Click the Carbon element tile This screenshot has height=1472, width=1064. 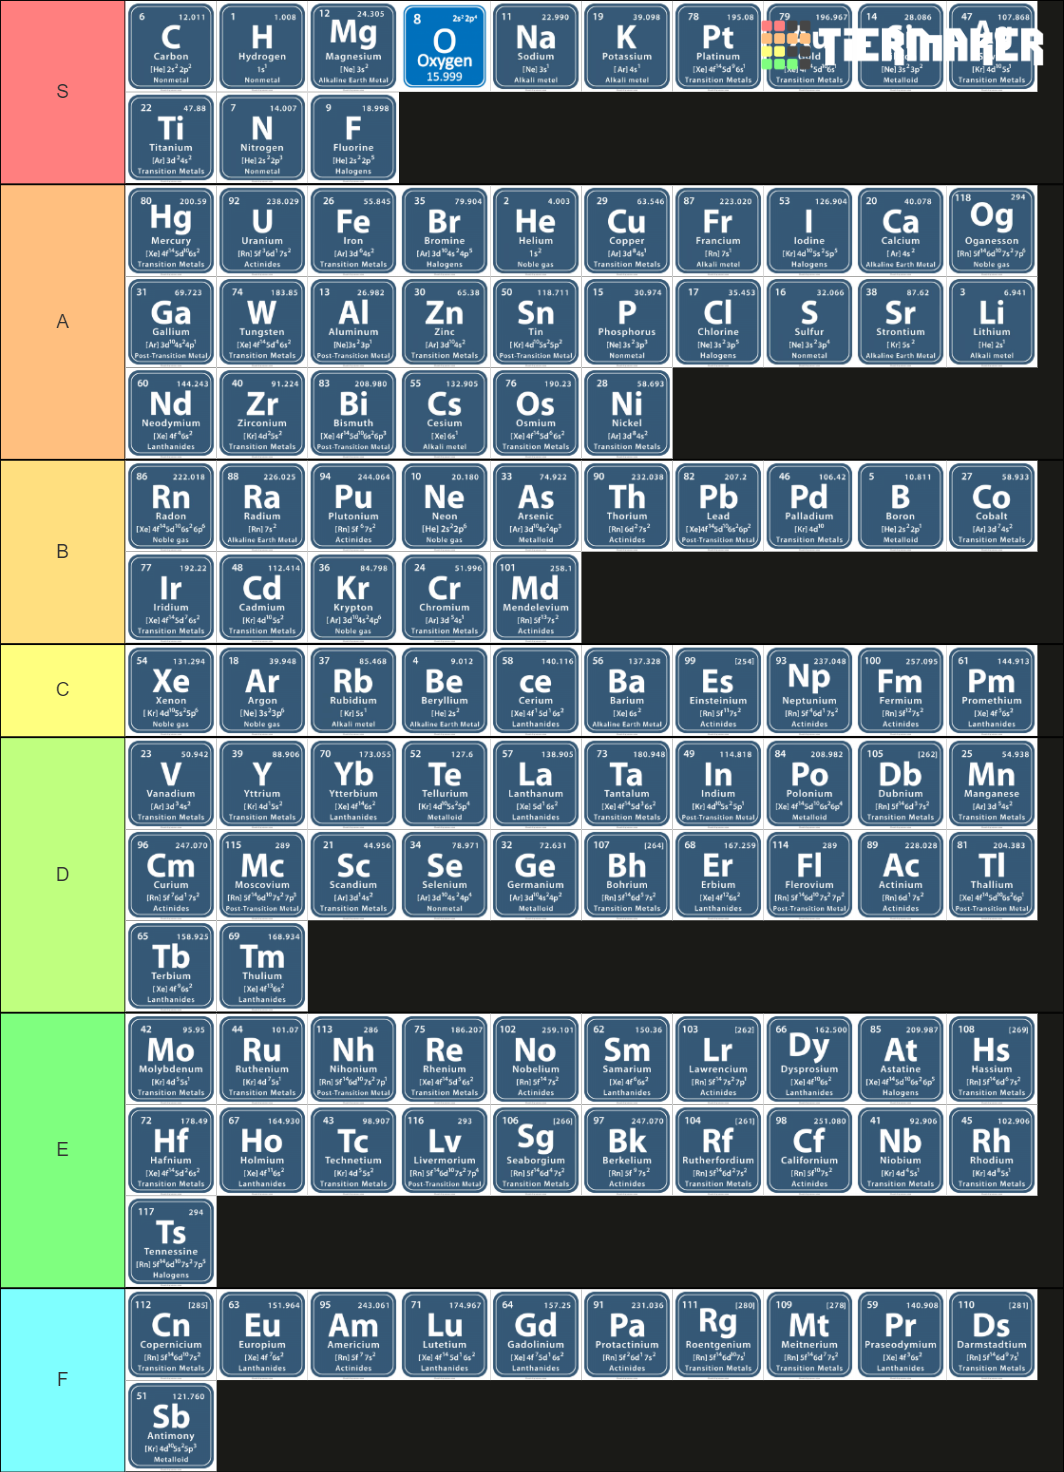170,45
